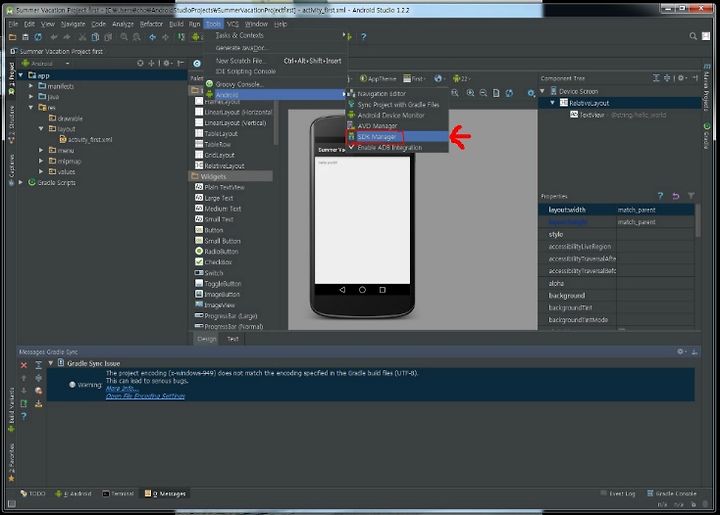This screenshot has height=515, width=720.
Task: Open the File menu
Action: pos(13,24)
